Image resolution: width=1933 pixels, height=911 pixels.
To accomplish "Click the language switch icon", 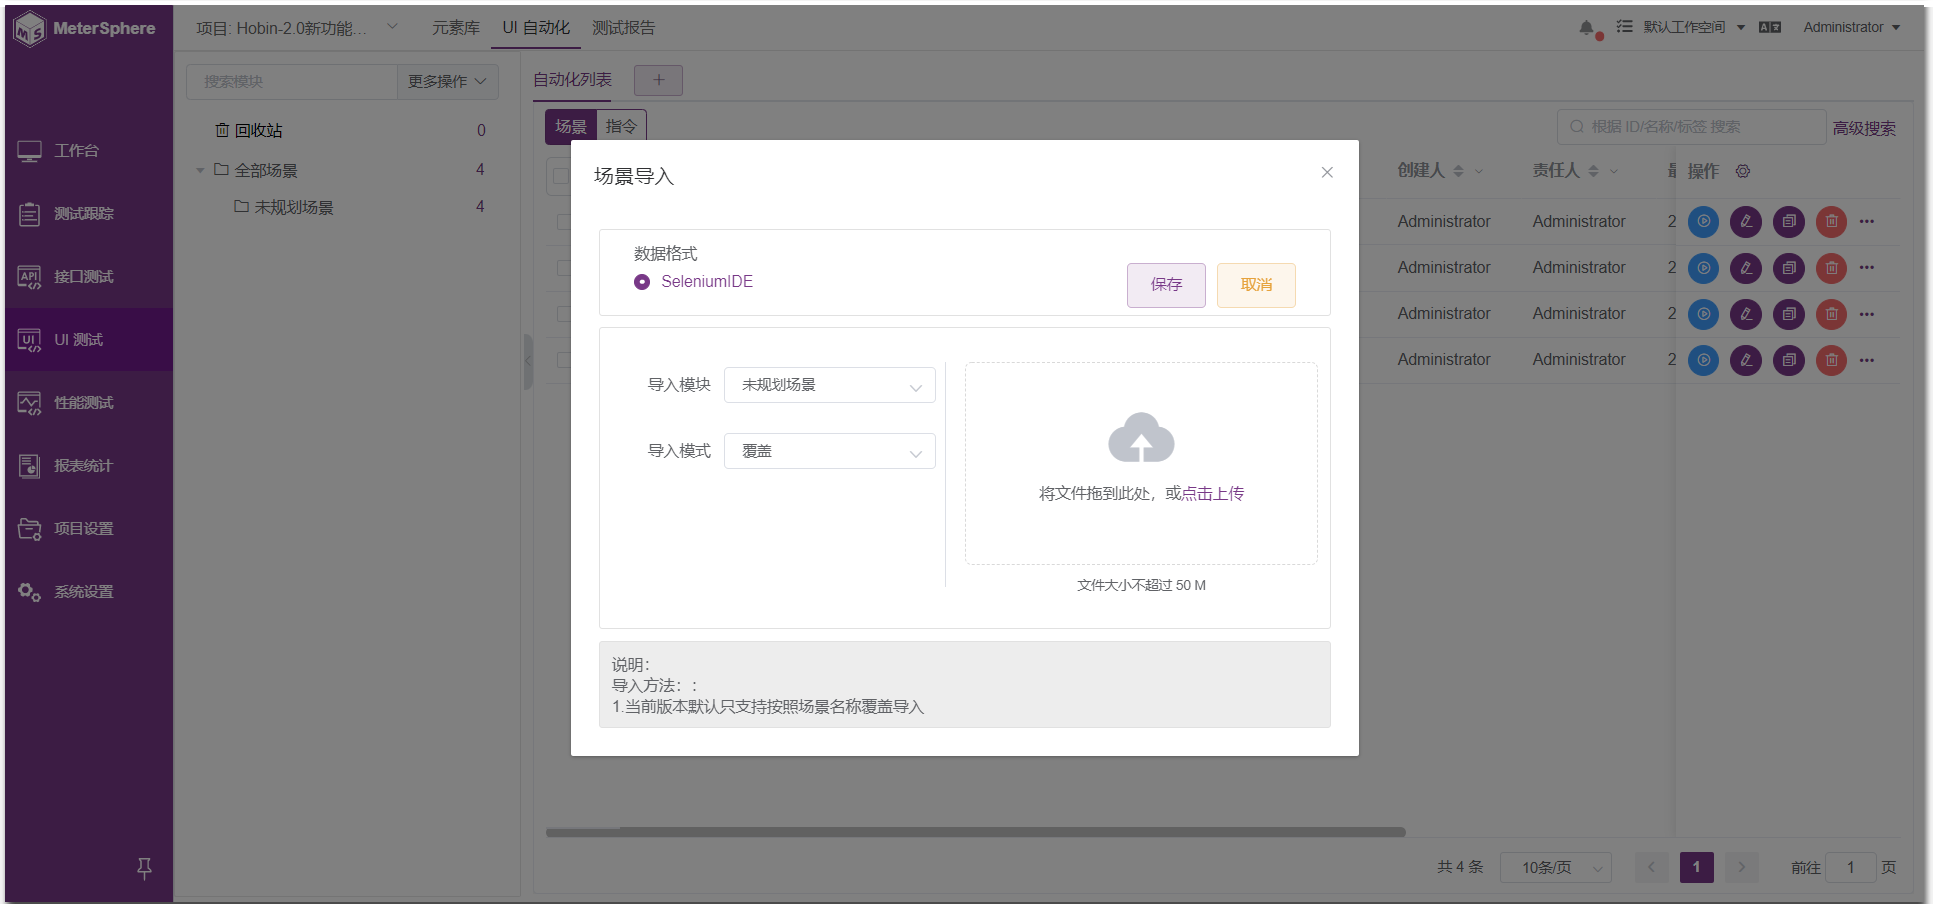I will pyautogui.click(x=1770, y=28).
